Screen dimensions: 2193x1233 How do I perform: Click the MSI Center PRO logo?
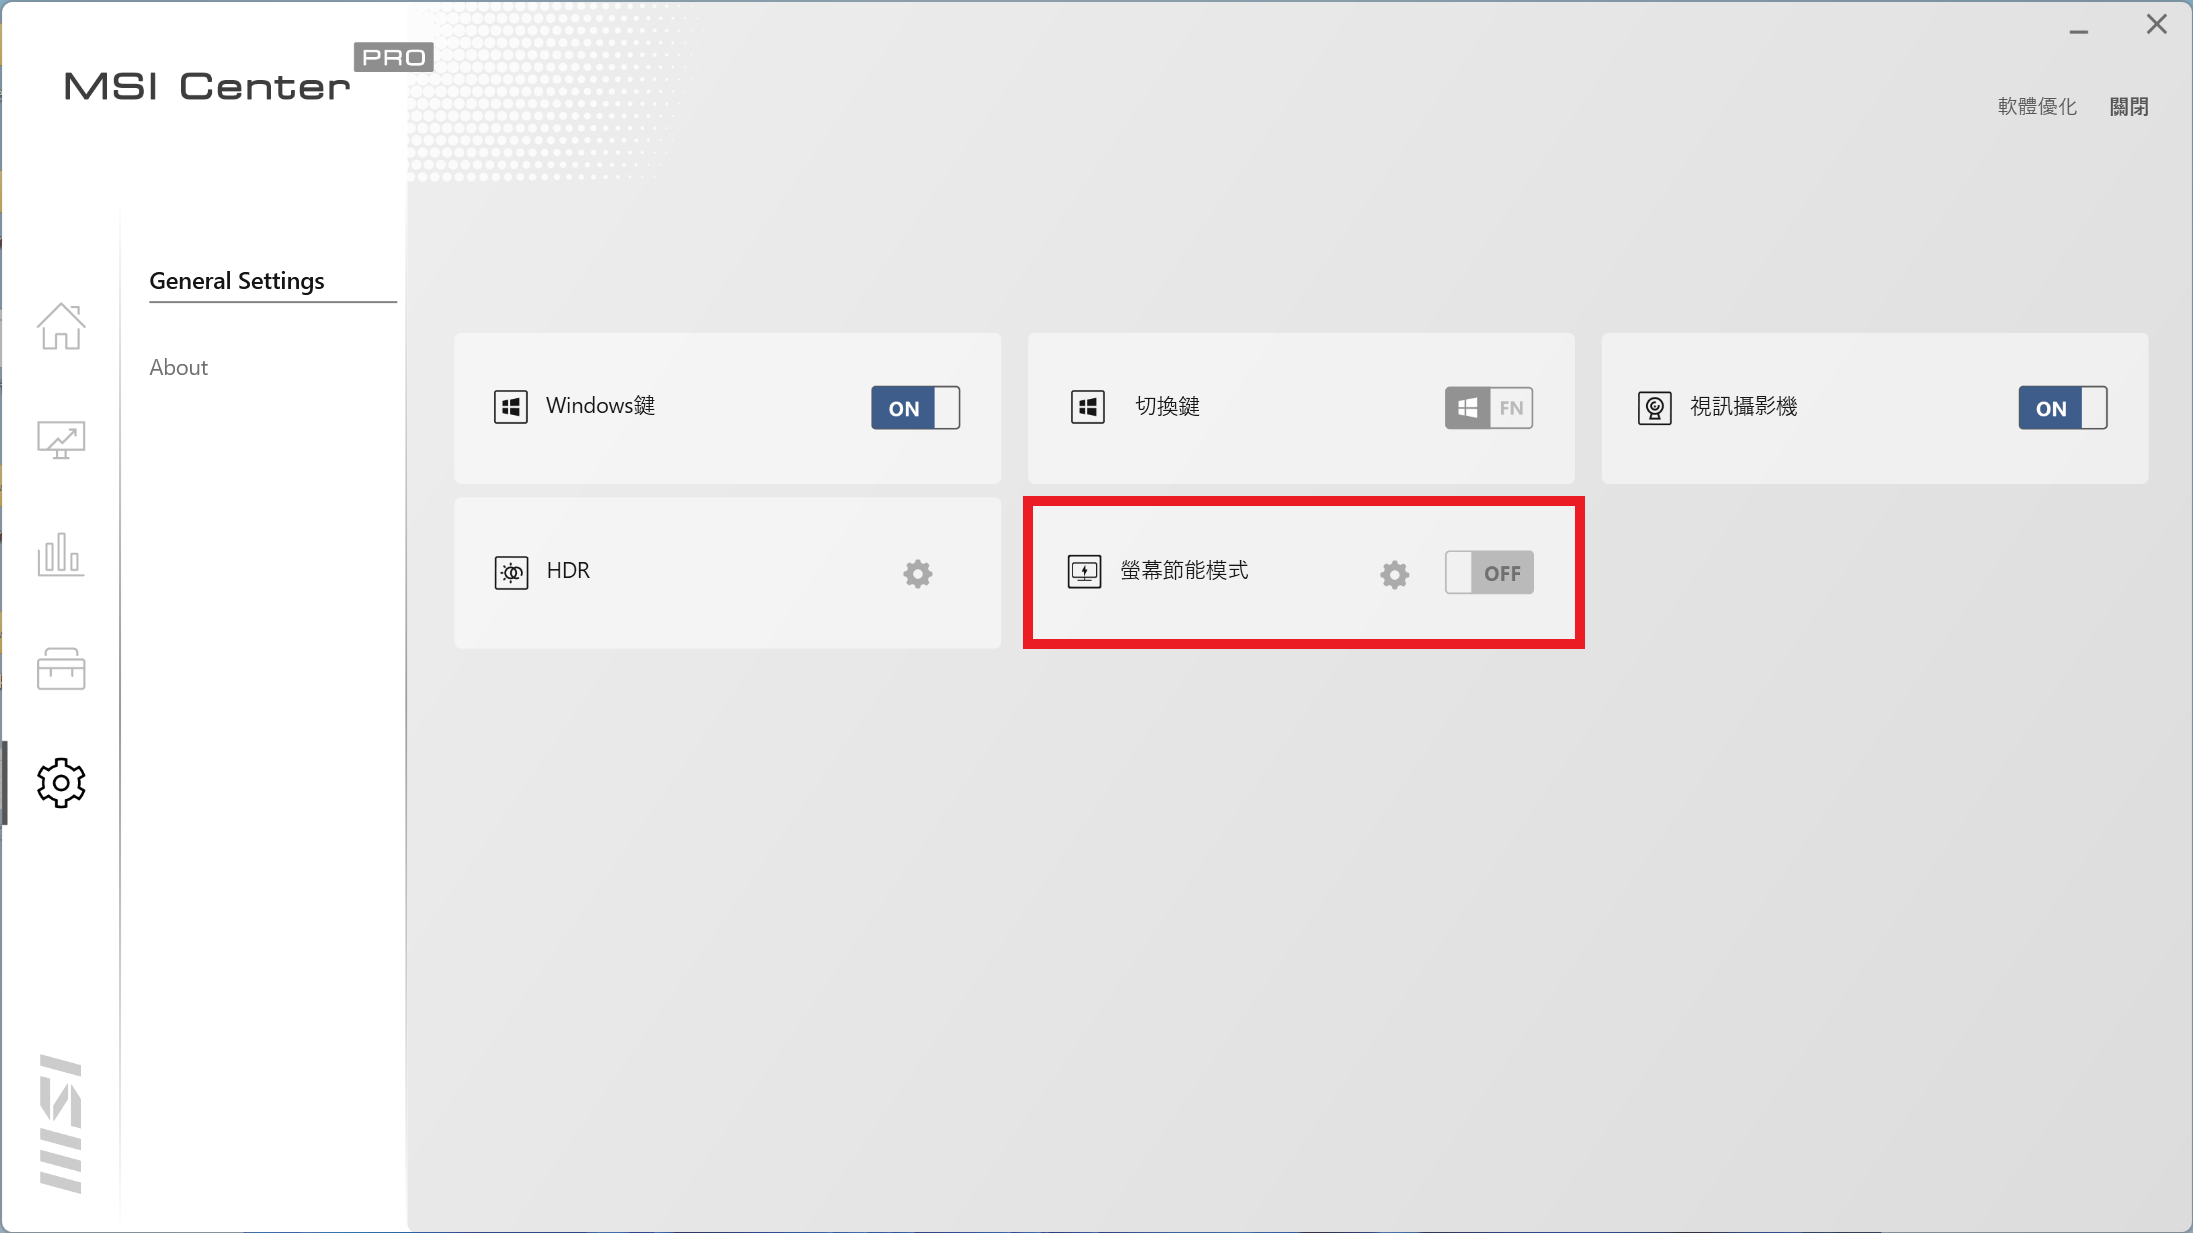click(x=208, y=86)
